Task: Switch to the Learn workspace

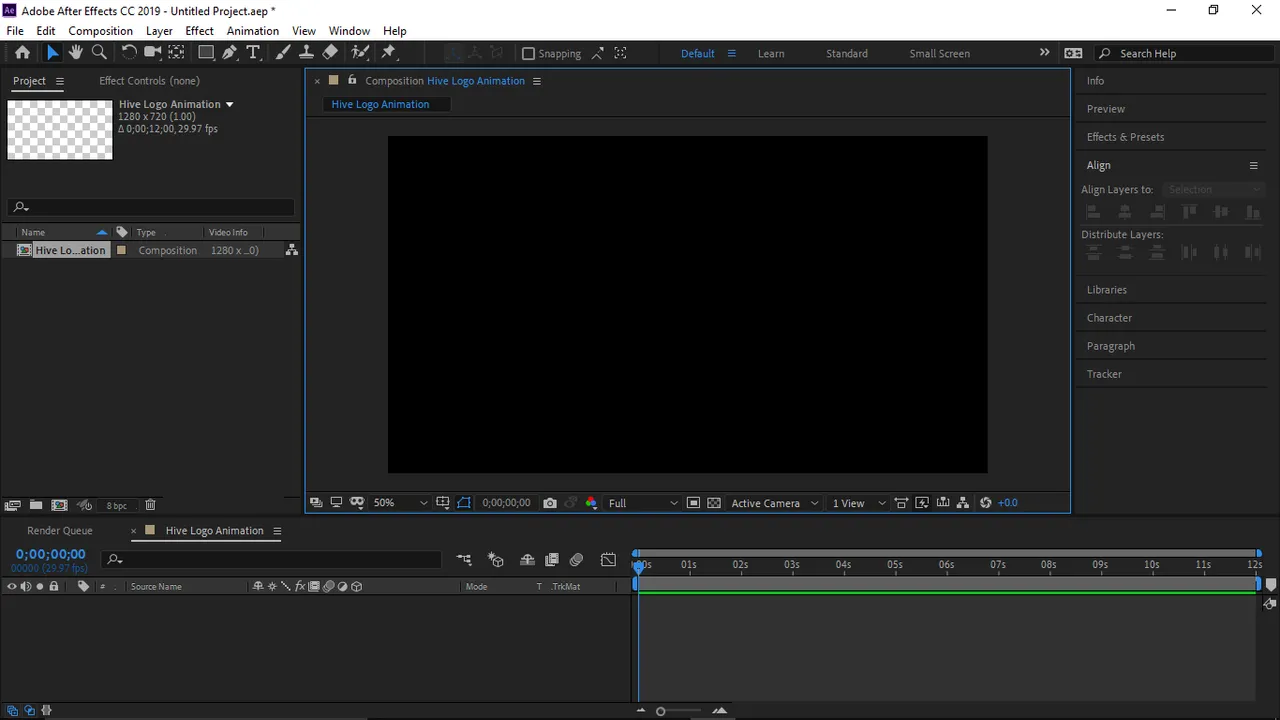Action: click(x=771, y=54)
